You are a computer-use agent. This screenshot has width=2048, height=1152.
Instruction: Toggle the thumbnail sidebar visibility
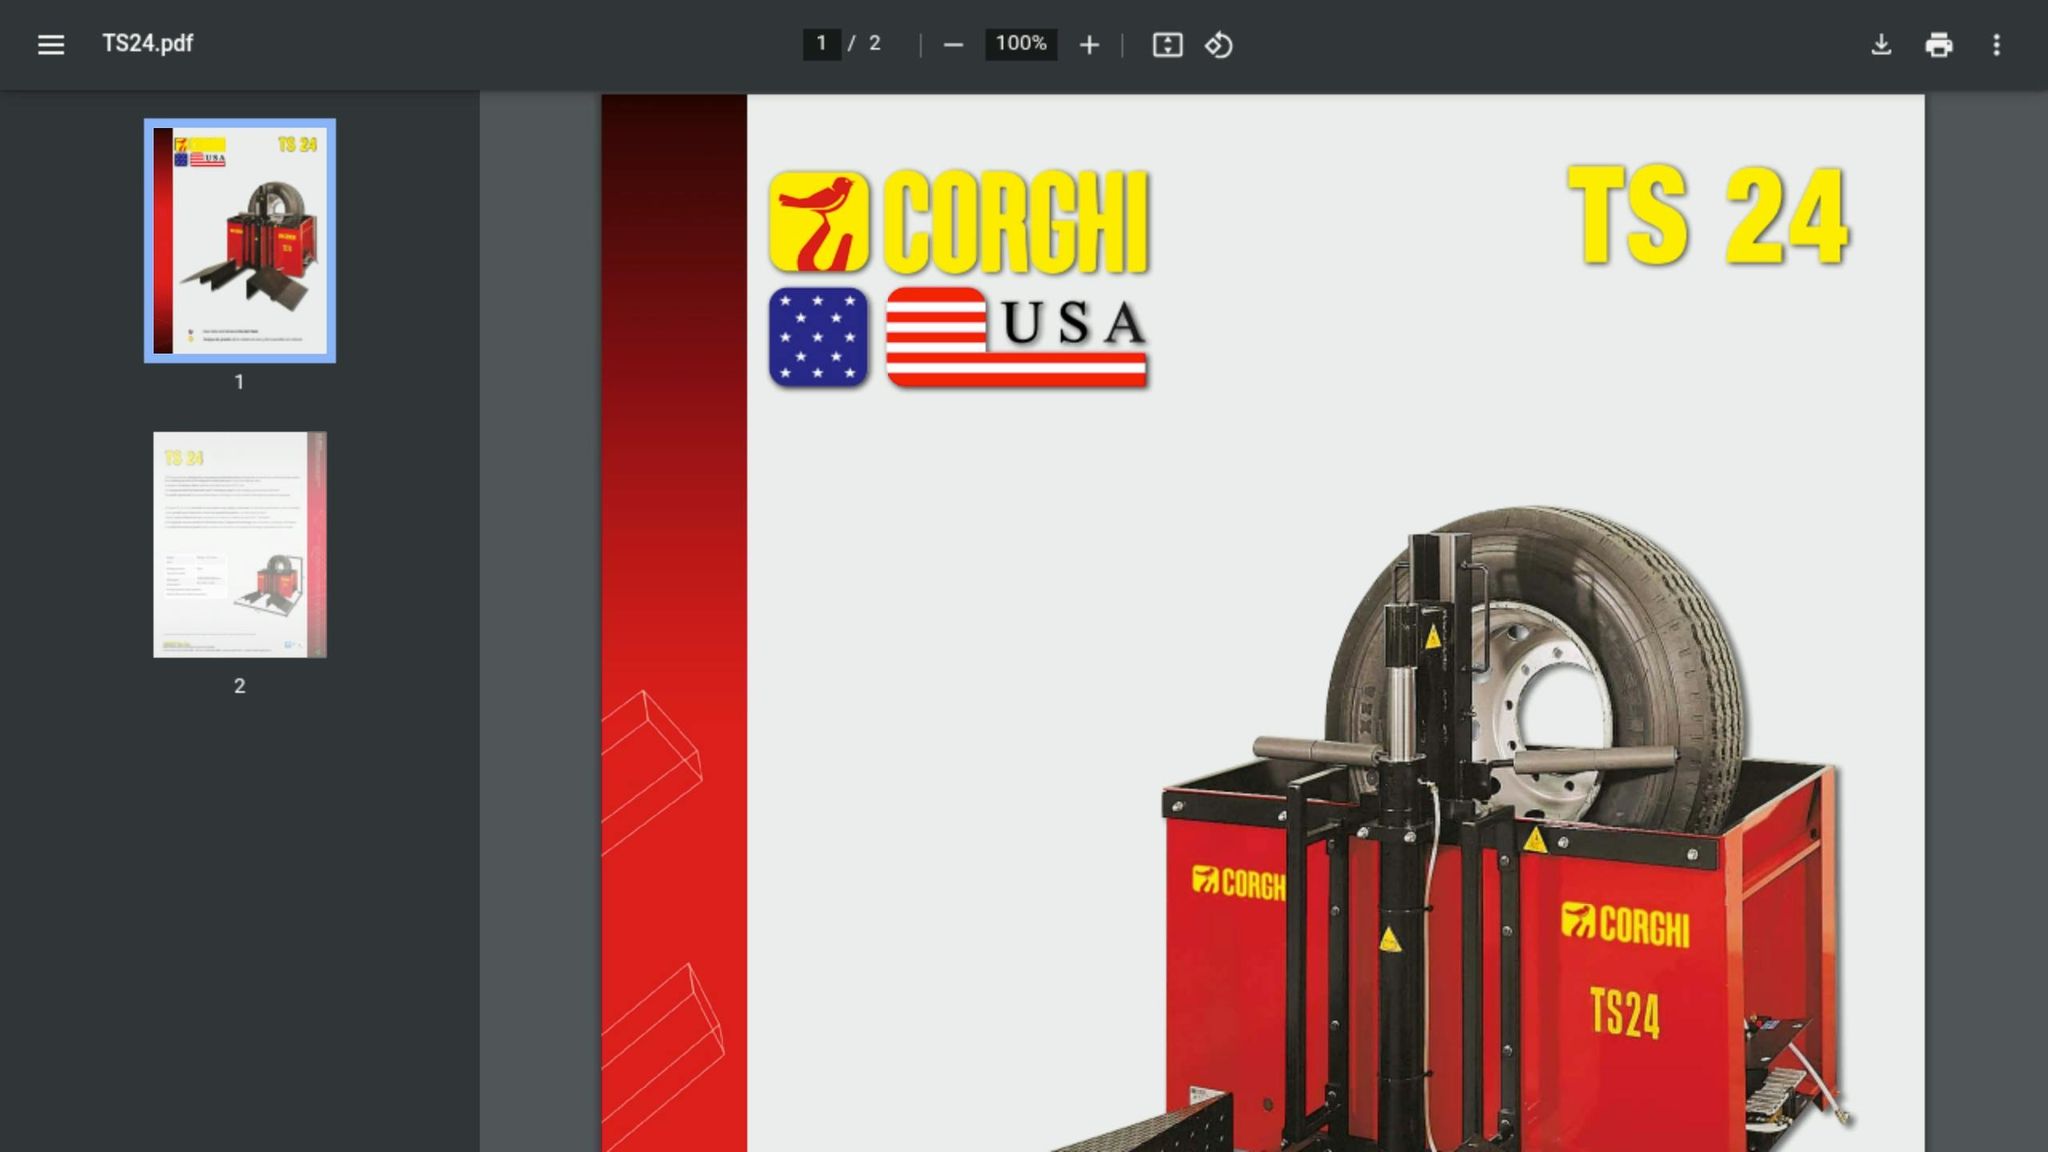click(50, 44)
